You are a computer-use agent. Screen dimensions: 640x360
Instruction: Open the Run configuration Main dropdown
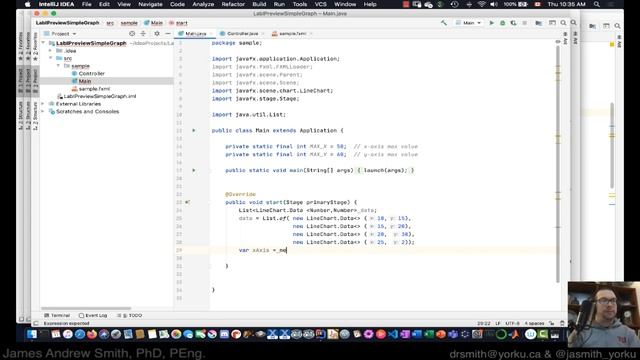(468, 23)
